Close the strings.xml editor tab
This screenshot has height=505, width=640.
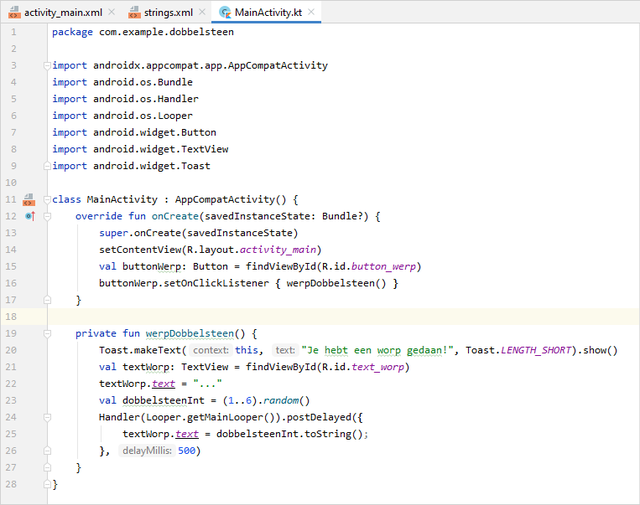[x=203, y=12]
